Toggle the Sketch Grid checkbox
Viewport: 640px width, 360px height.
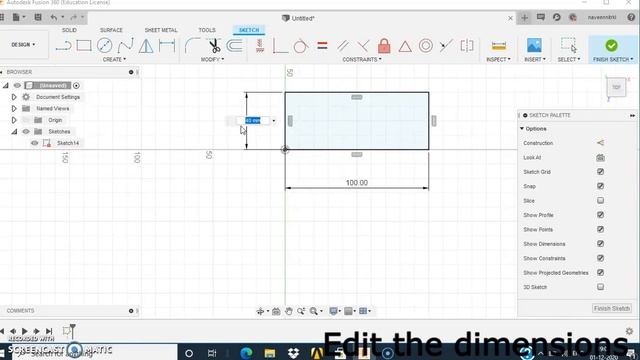click(x=600, y=172)
